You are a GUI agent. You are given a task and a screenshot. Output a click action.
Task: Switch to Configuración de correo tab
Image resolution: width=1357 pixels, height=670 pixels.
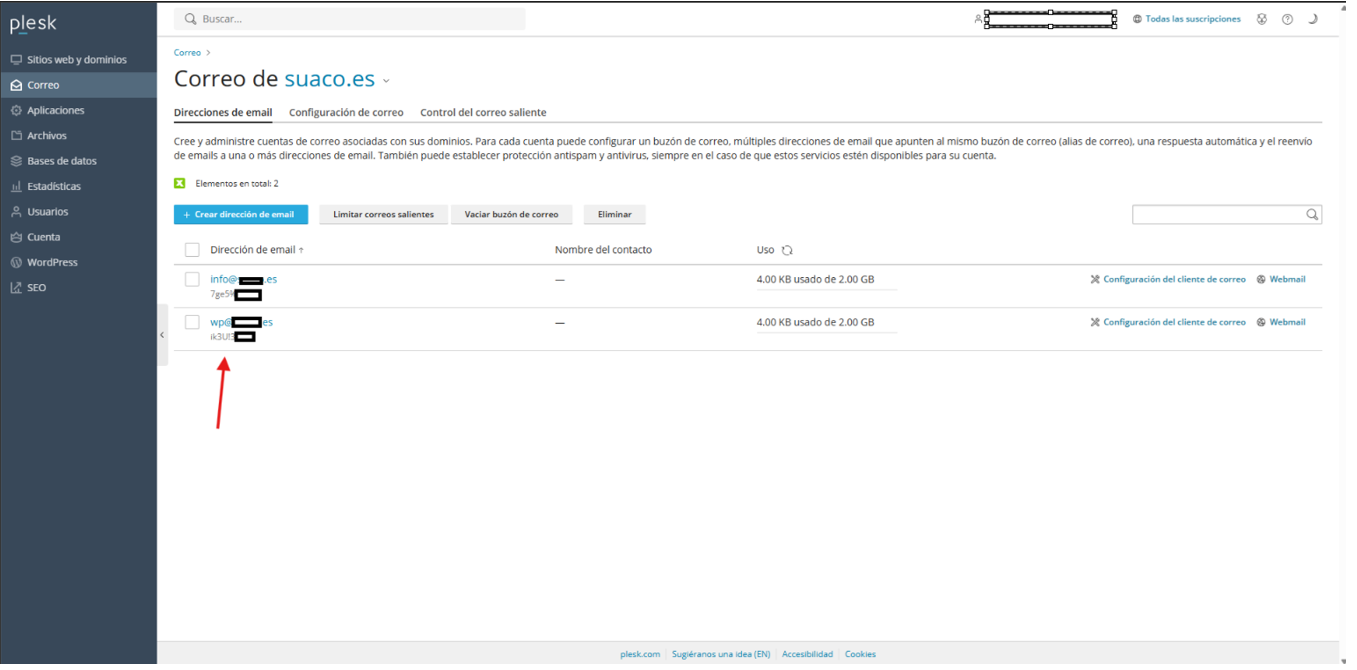[x=346, y=113]
